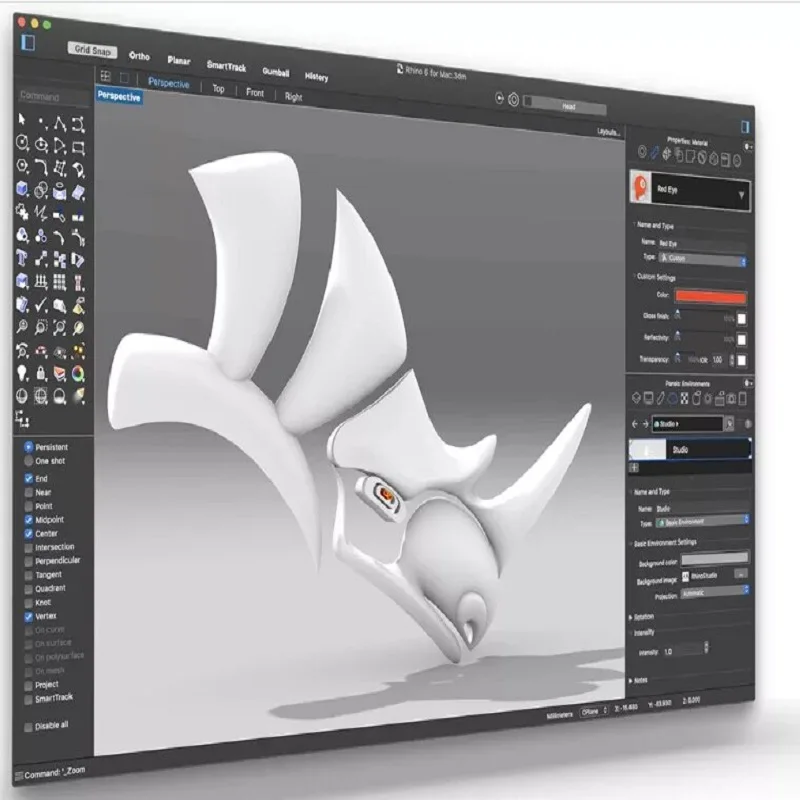Toggle the Grid Snap button

pyautogui.click(x=92, y=49)
